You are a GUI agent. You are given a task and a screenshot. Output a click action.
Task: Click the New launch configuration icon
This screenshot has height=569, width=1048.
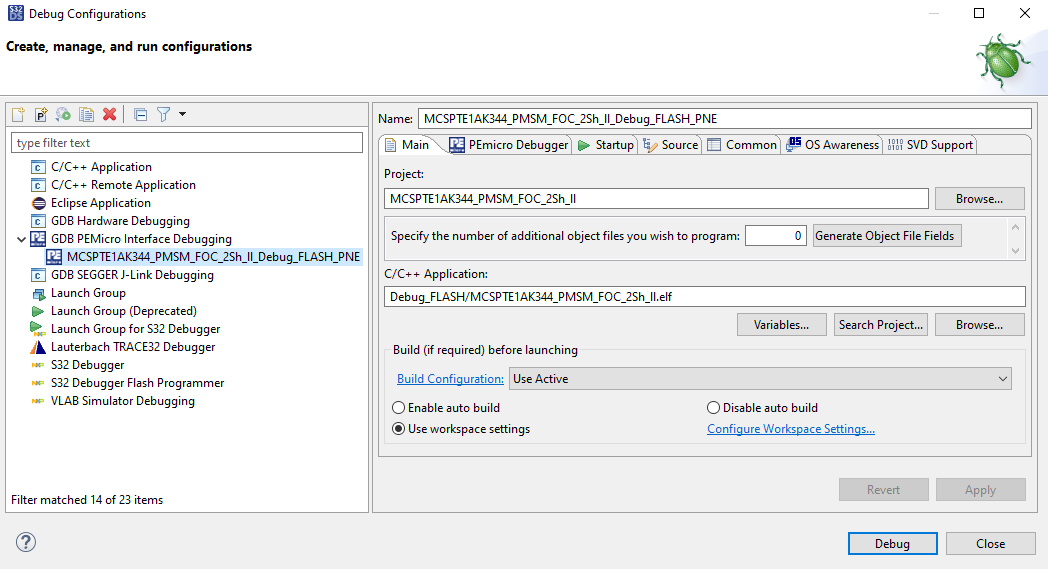[18, 115]
